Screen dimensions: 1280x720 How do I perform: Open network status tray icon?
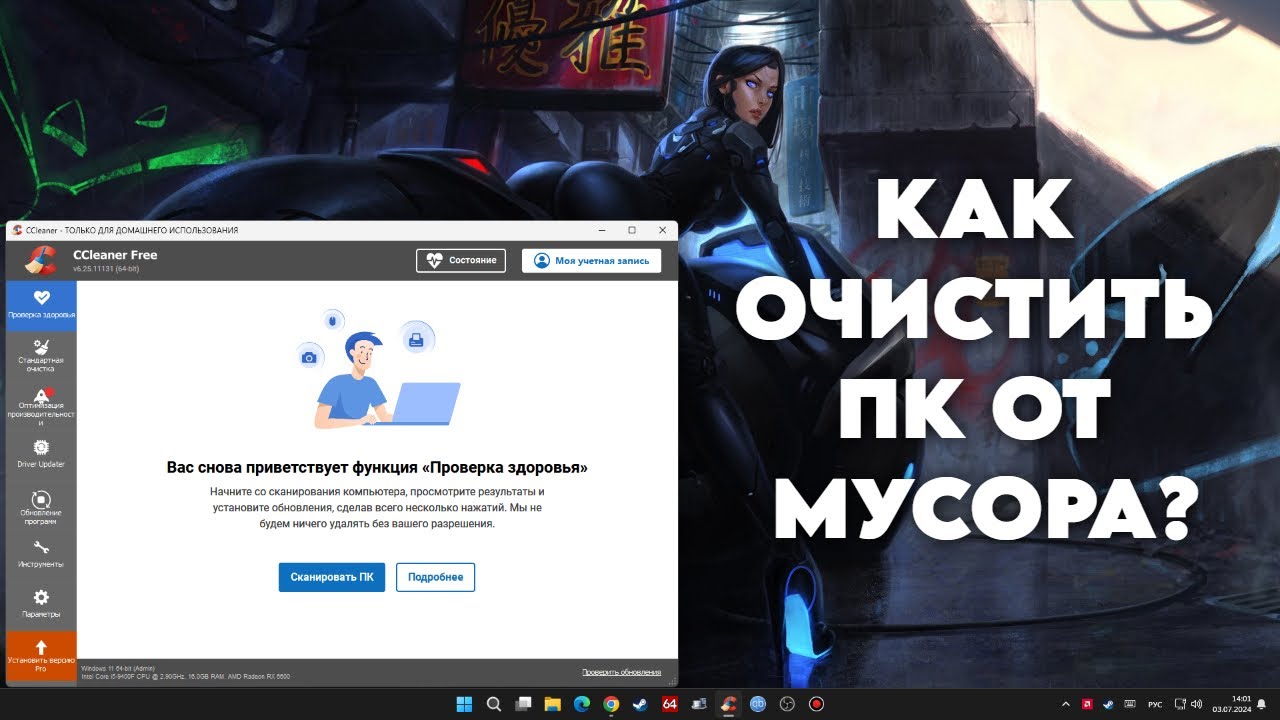coord(1180,704)
